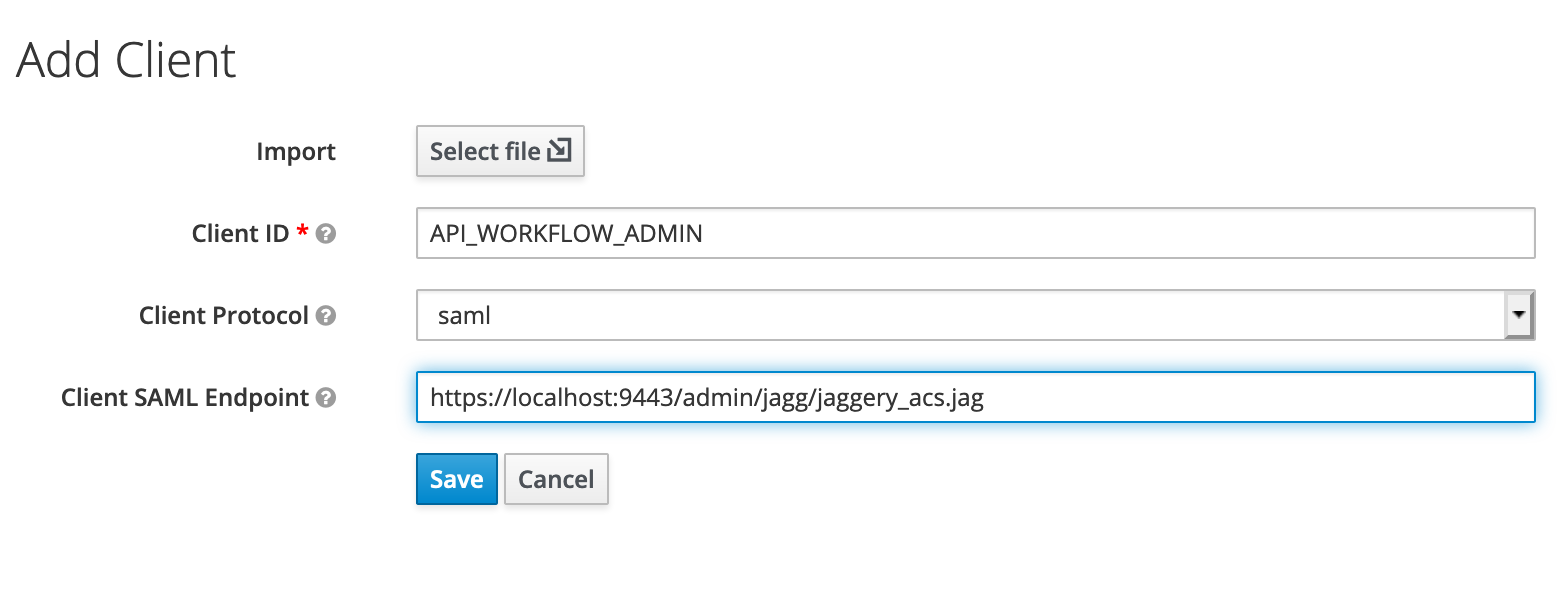Click the Client SAML Endpoint label
The width and height of the screenshot is (1560, 590).
[185, 398]
